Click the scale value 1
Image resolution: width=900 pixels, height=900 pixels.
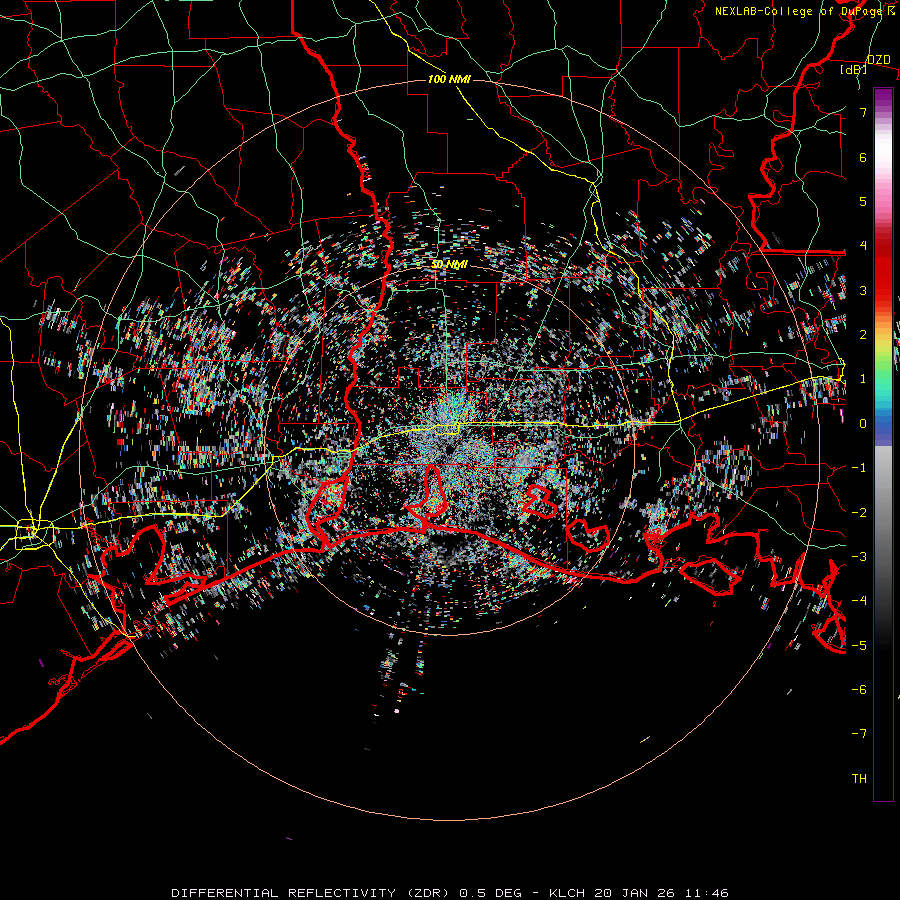point(863,379)
